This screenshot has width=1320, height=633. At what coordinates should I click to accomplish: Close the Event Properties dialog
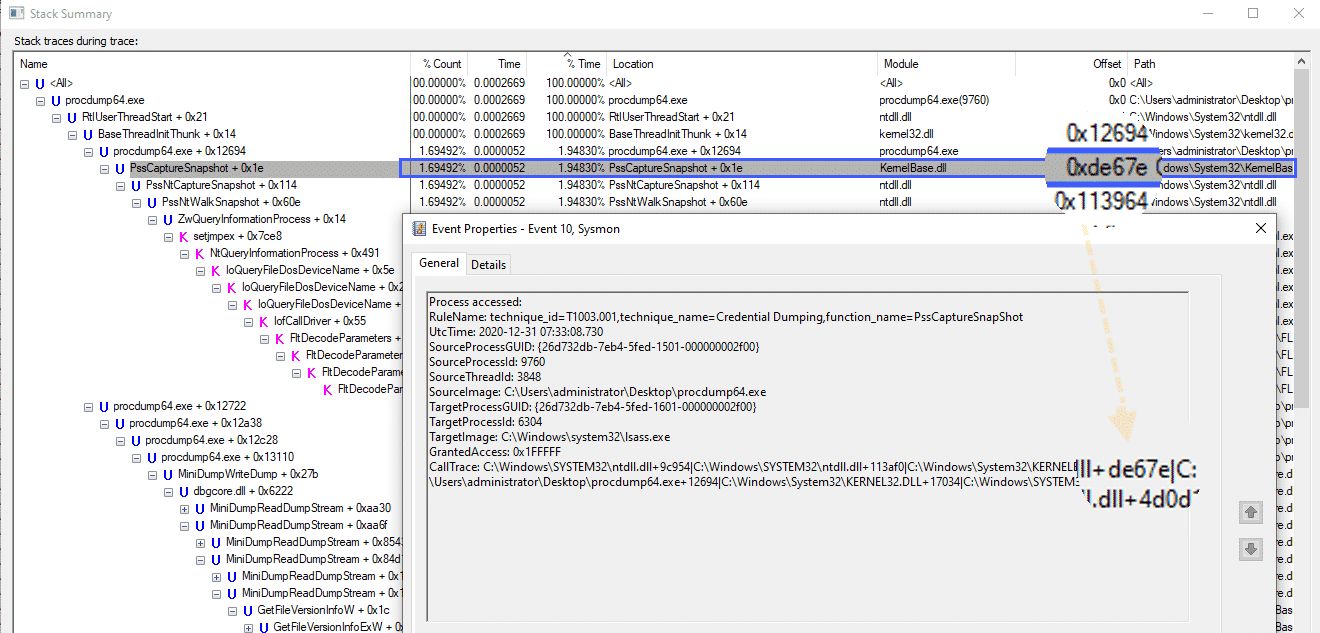1260,228
